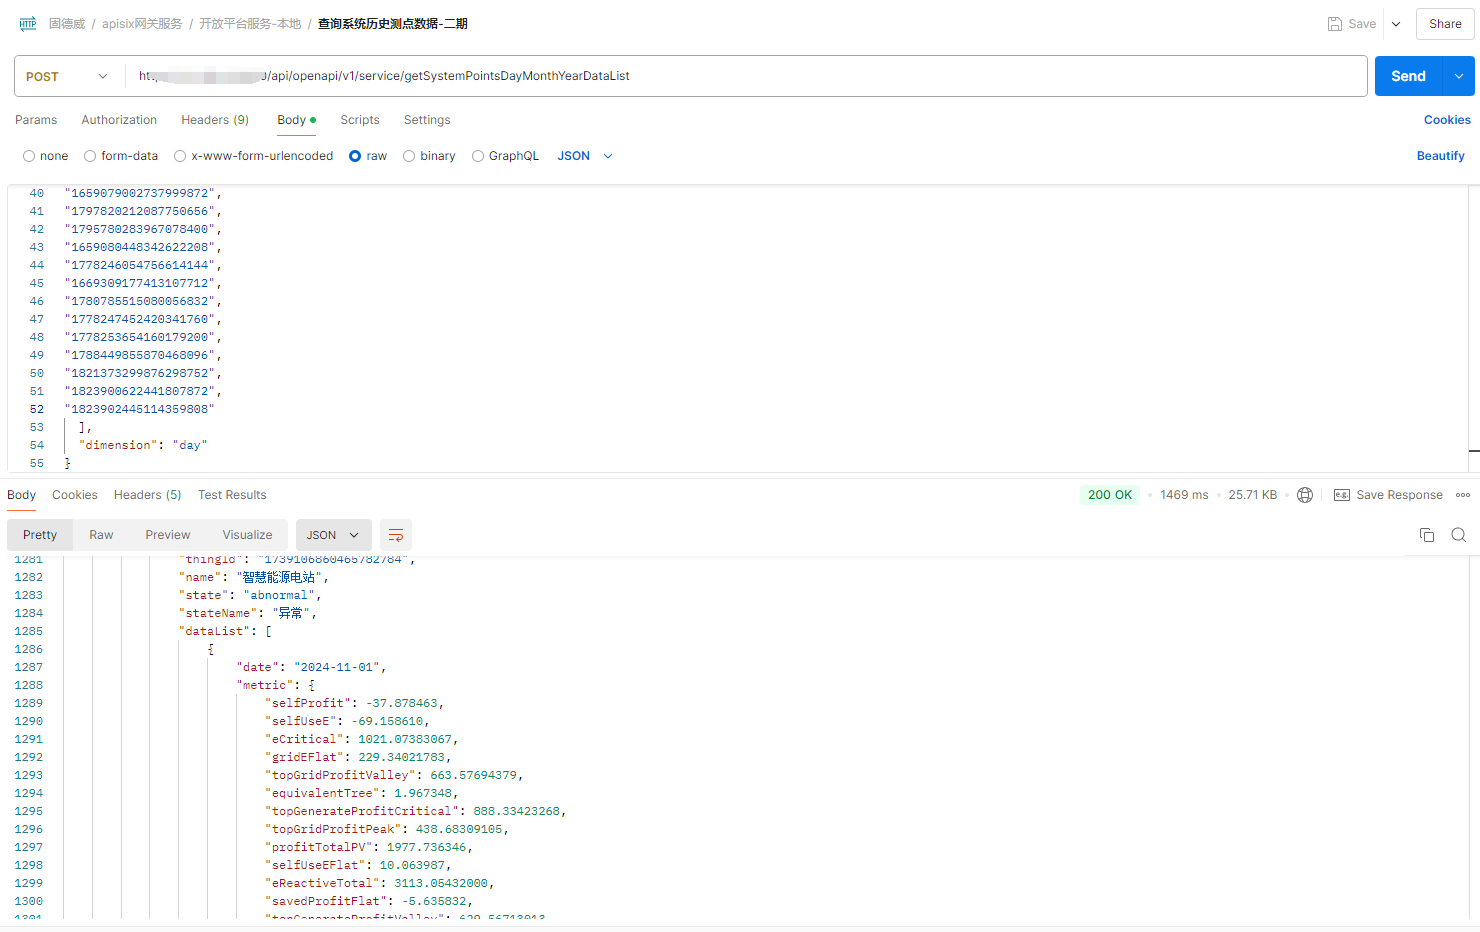The image size is (1480, 932).
Task: Click the Save floppy disk icon
Action: tap(1335, 24)
